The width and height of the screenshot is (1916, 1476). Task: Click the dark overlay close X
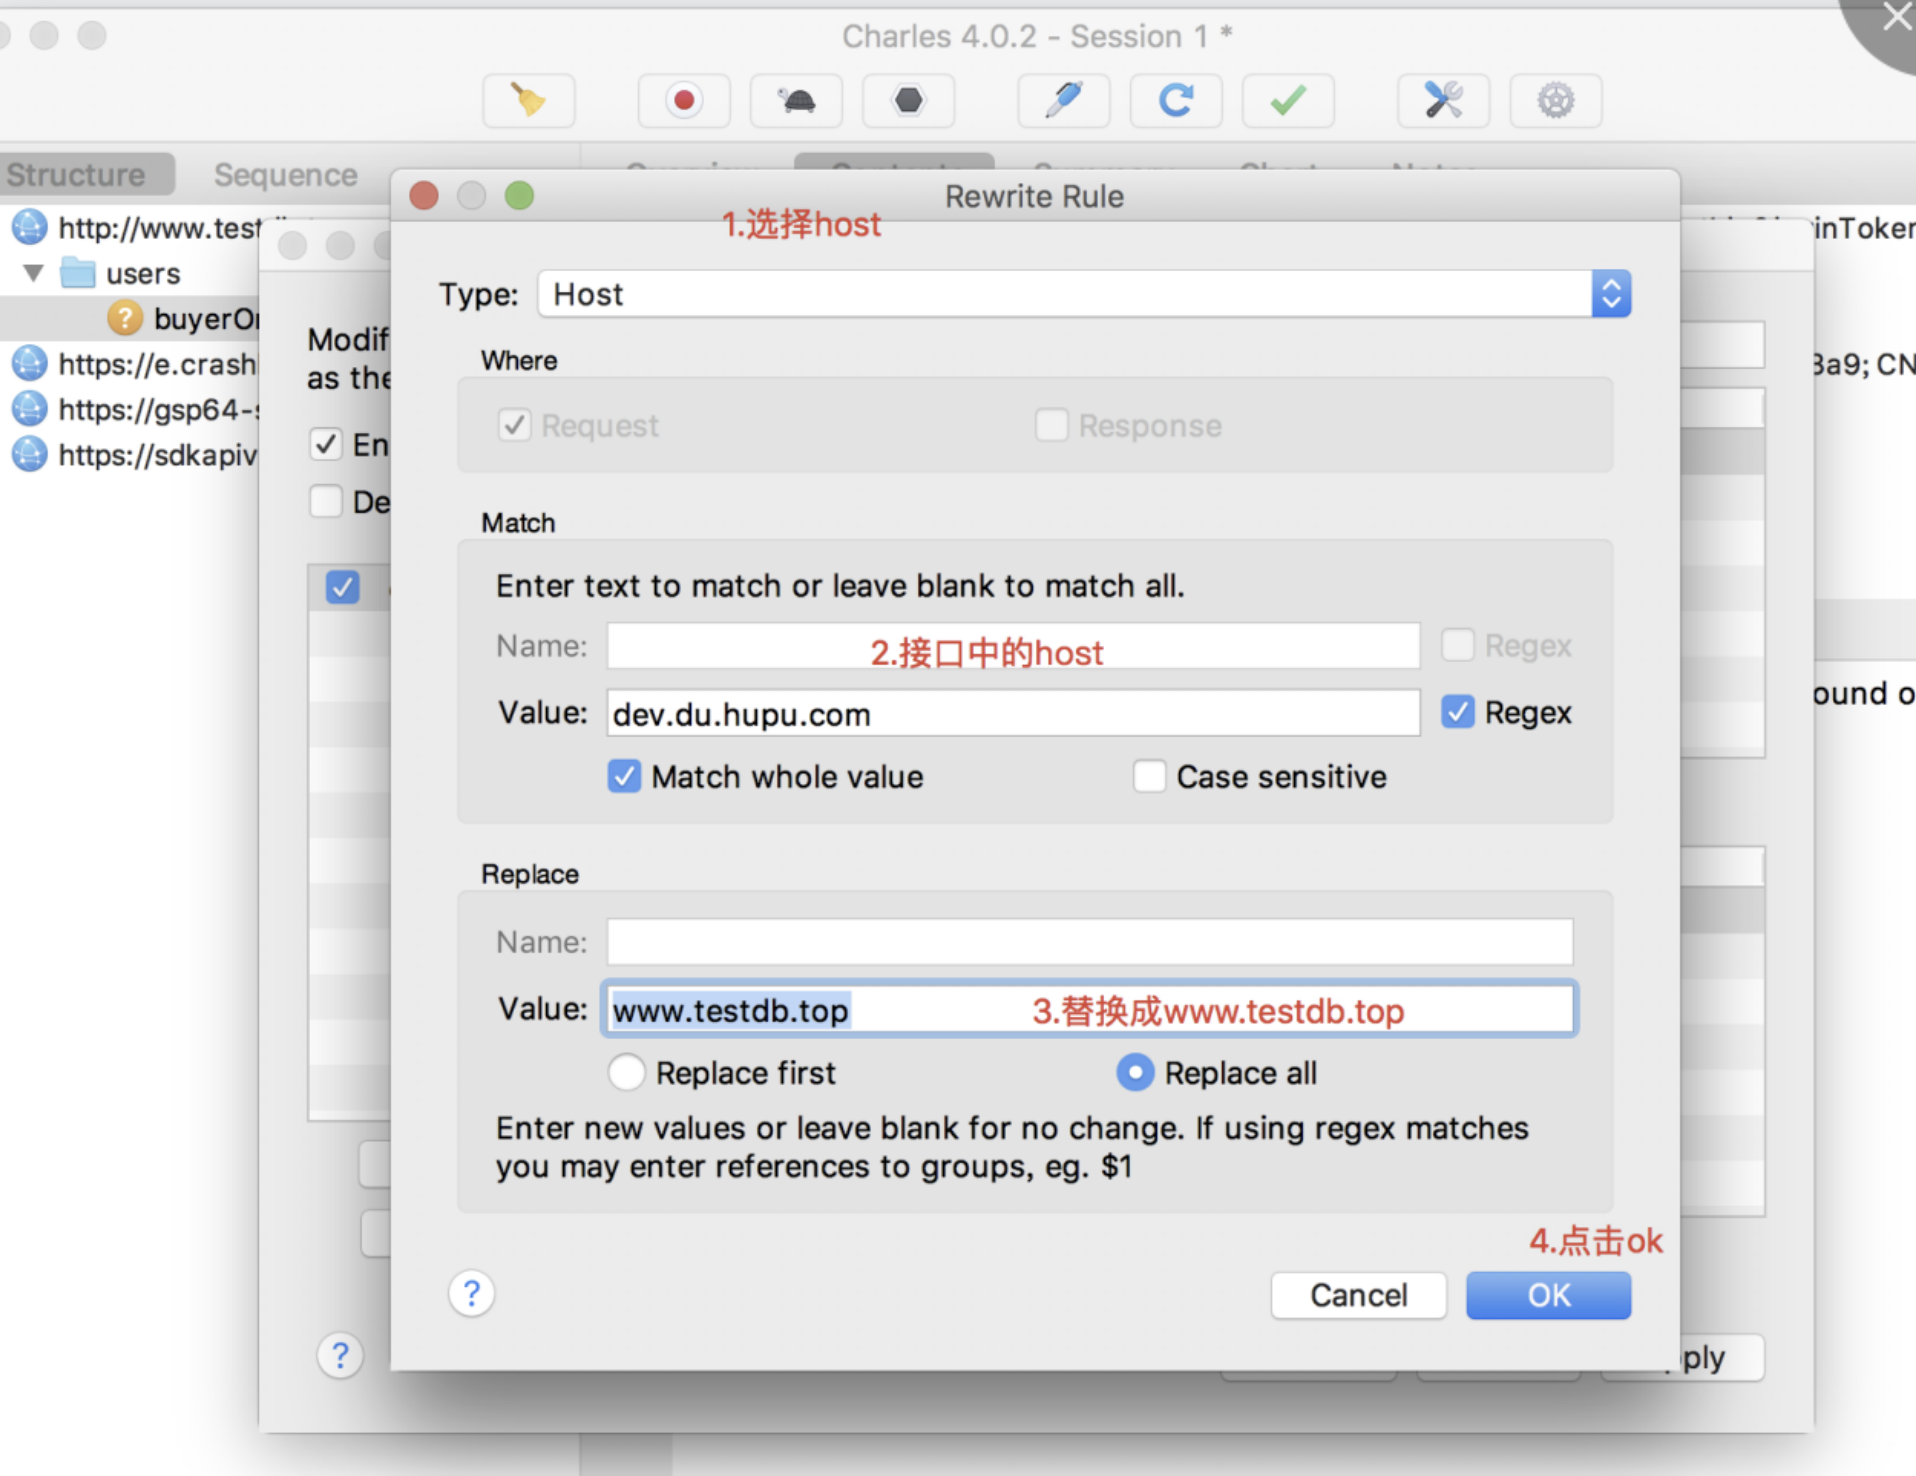1896,17
